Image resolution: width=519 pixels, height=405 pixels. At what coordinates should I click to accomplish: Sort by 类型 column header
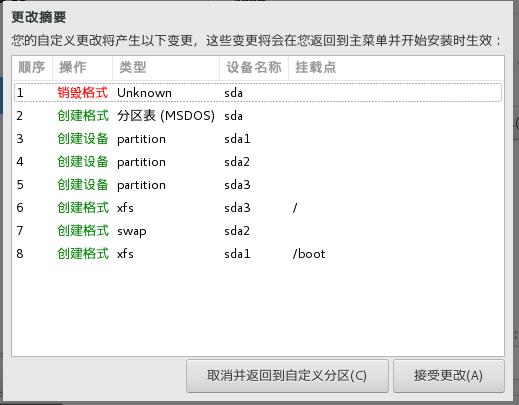click(x=166, y=68)
